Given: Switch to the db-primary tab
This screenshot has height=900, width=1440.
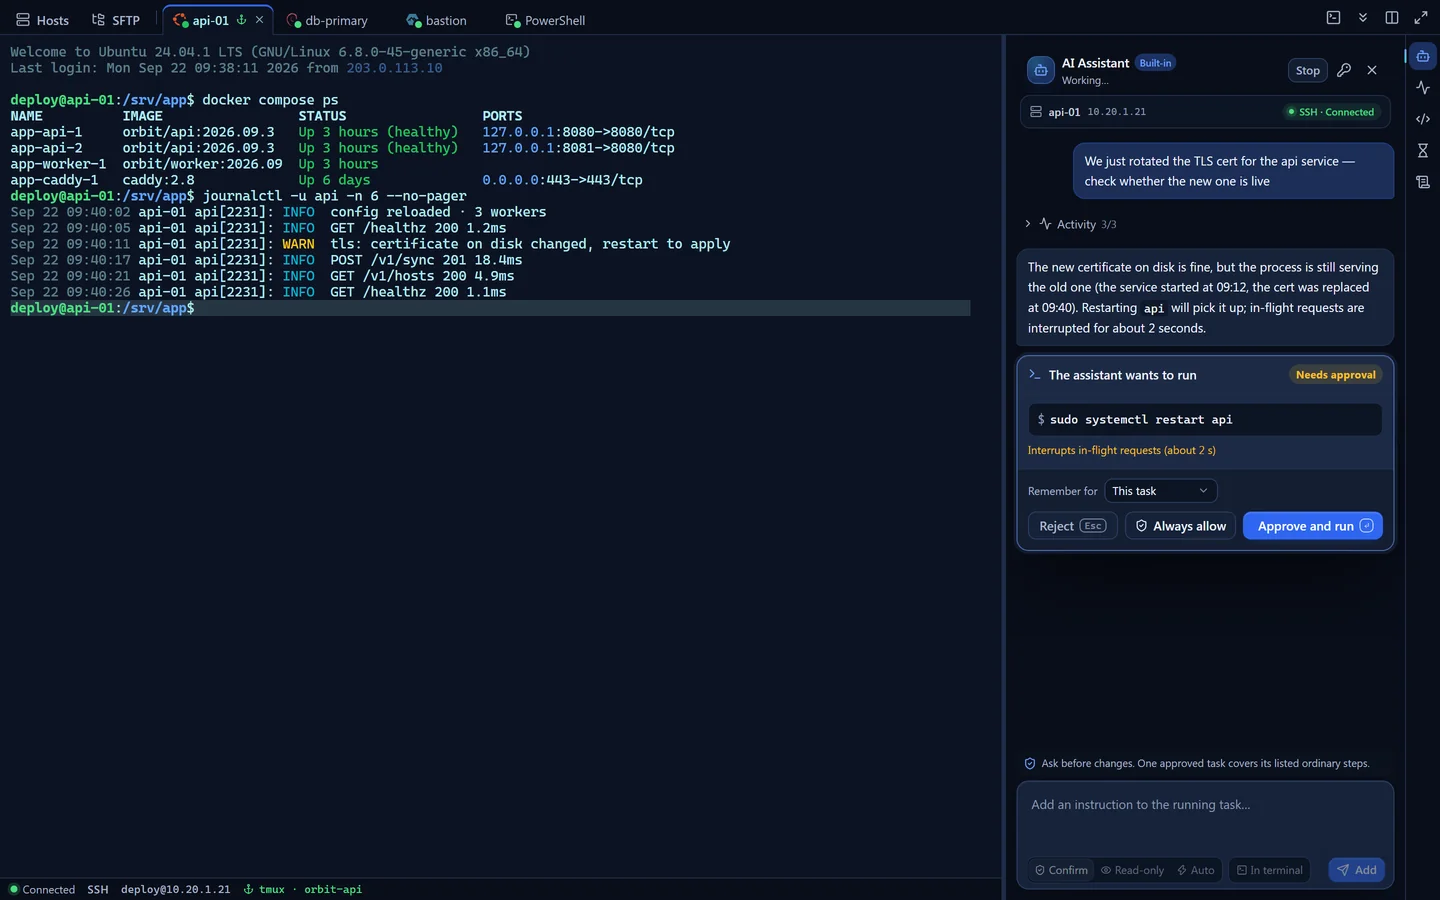Looking at the screenshot, I should [x=327, y=20].
